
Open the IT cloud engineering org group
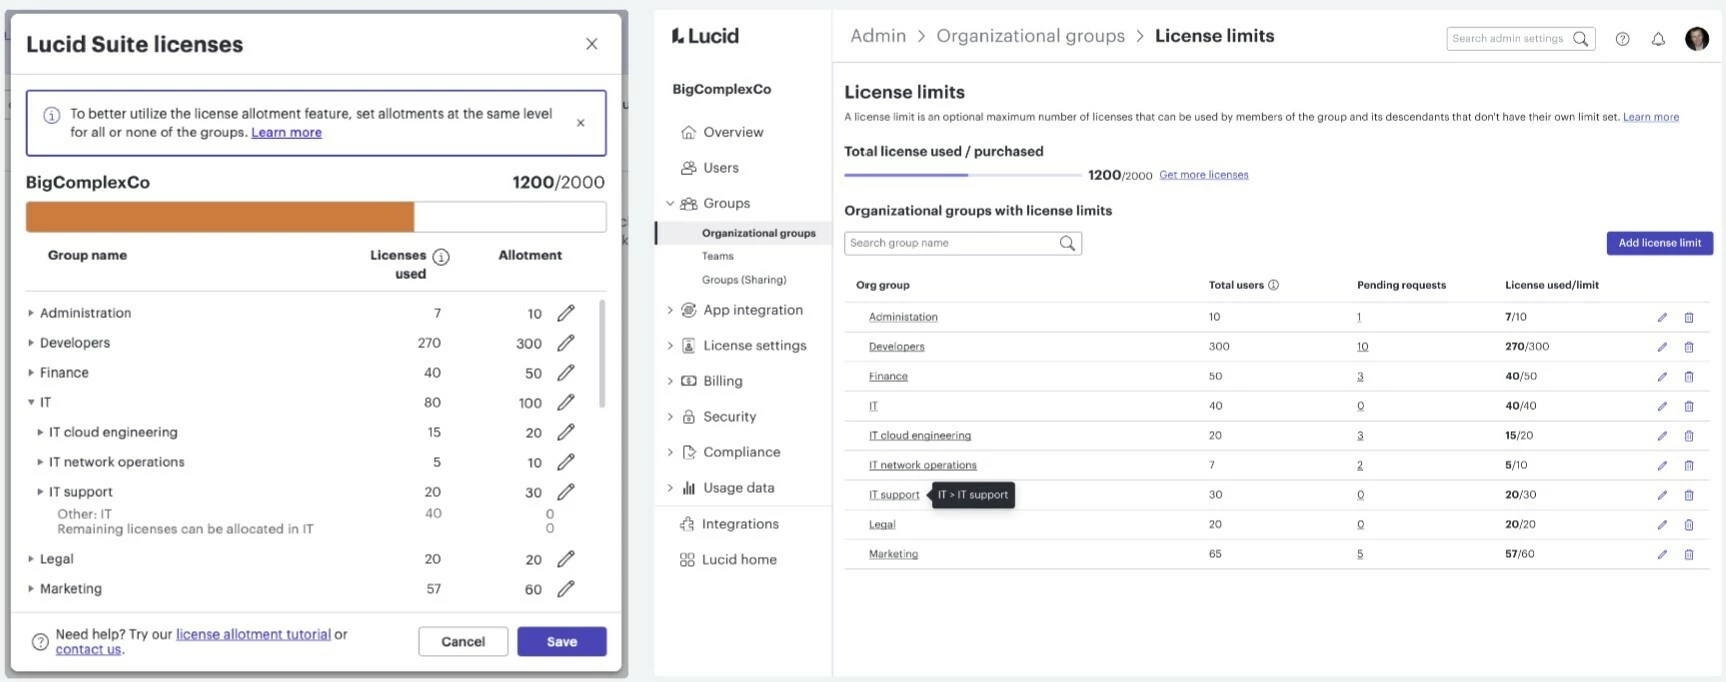920,436
